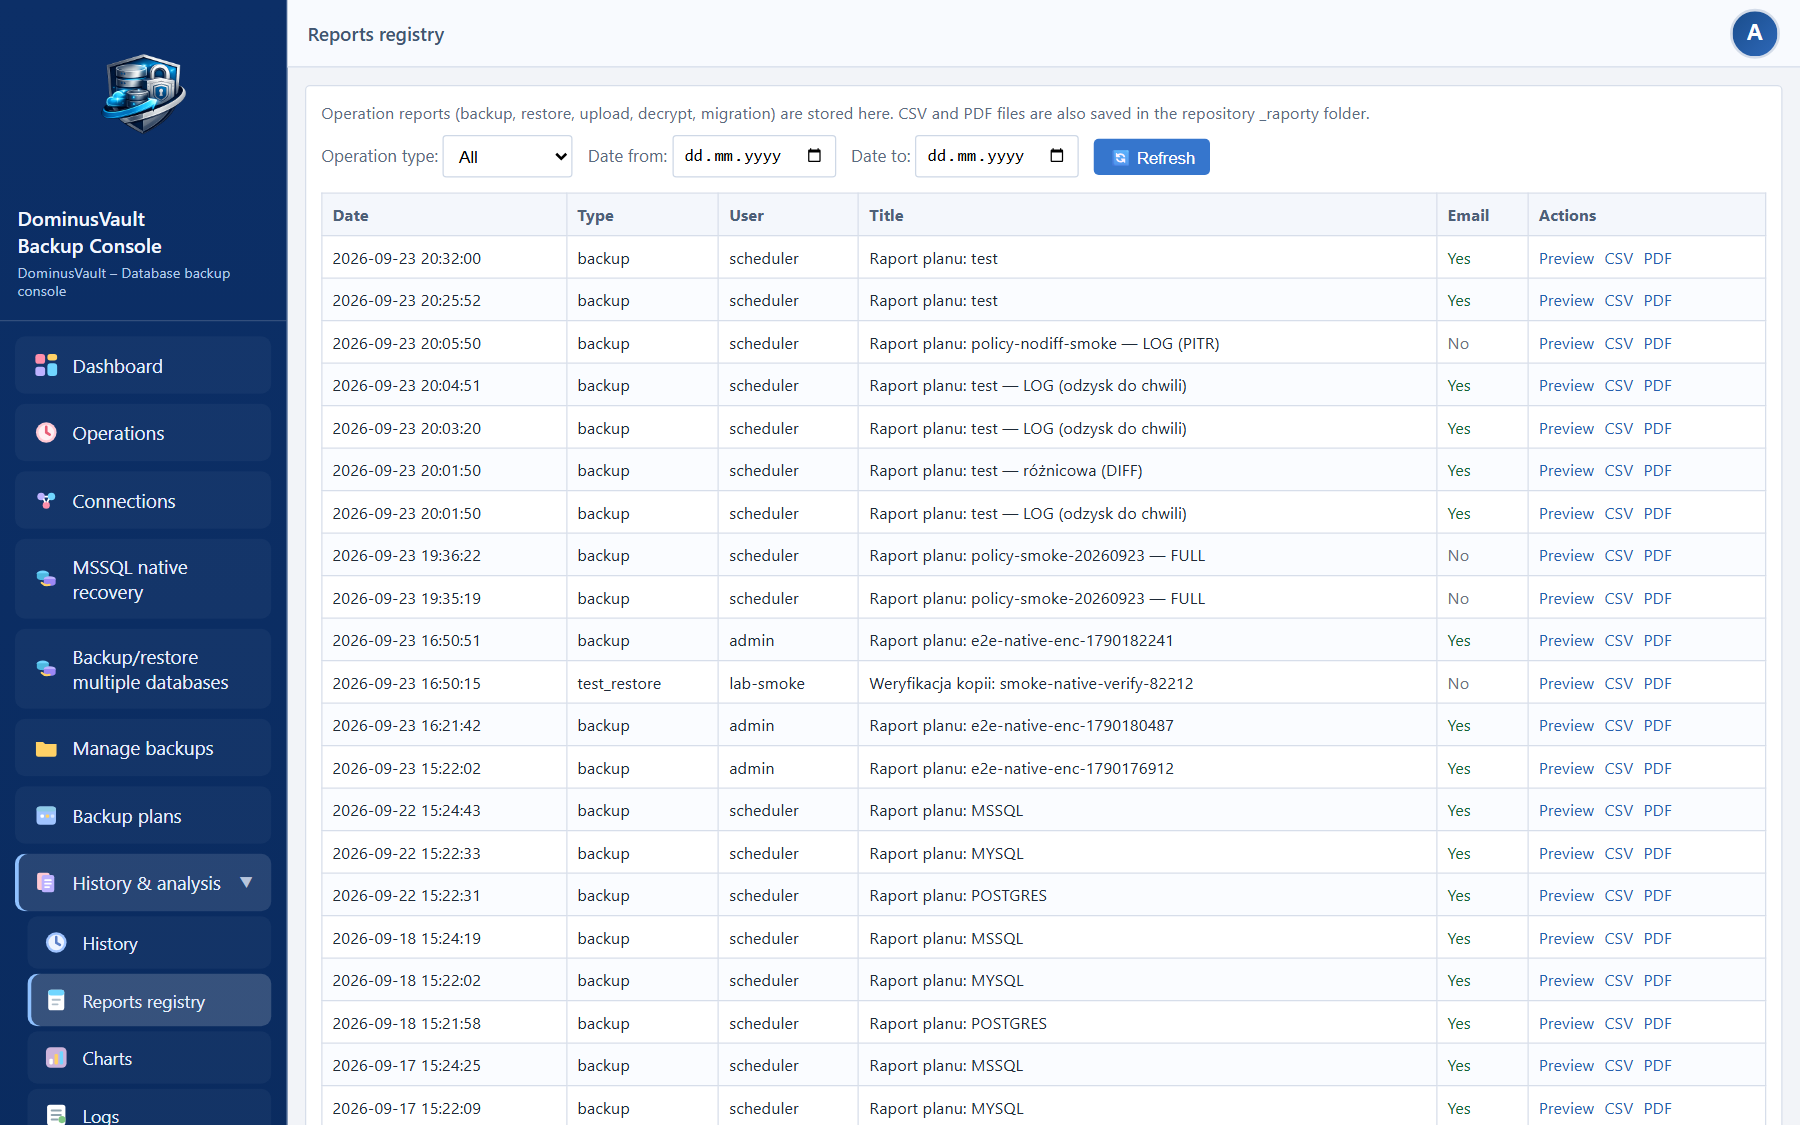Click the DominusVault shield logo
Screen dimensions: 1800x1125
pyautogui.click(x=144, y=93)
